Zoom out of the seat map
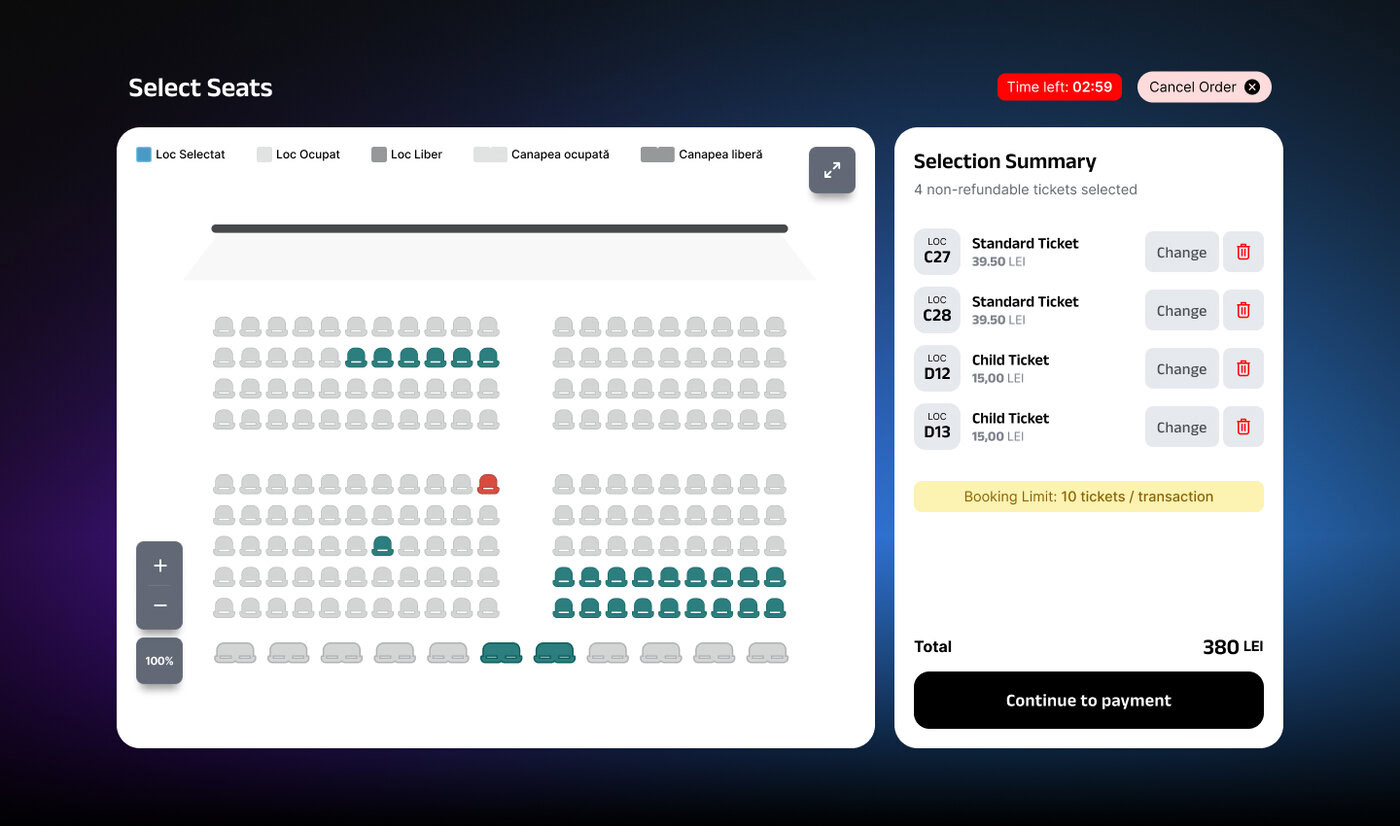 (160, 606)
